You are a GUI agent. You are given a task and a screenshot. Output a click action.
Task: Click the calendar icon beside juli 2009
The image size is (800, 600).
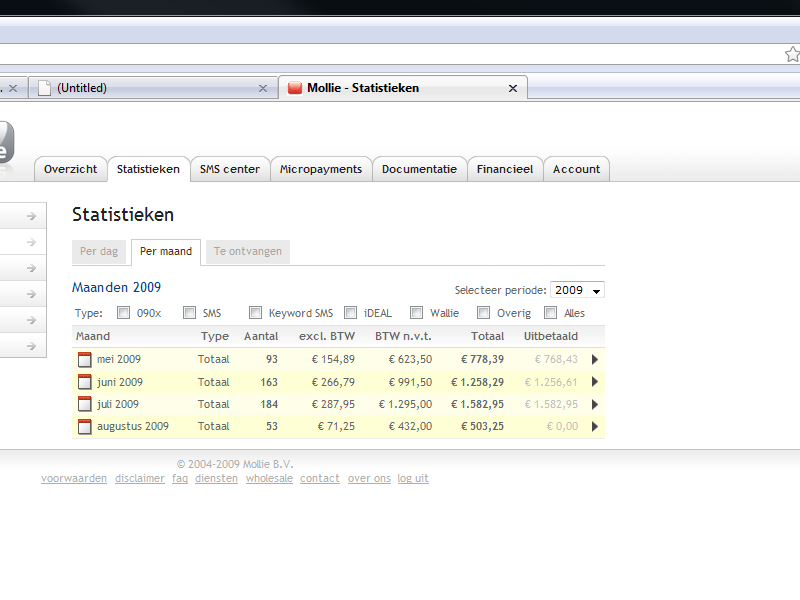click(85, 404)
